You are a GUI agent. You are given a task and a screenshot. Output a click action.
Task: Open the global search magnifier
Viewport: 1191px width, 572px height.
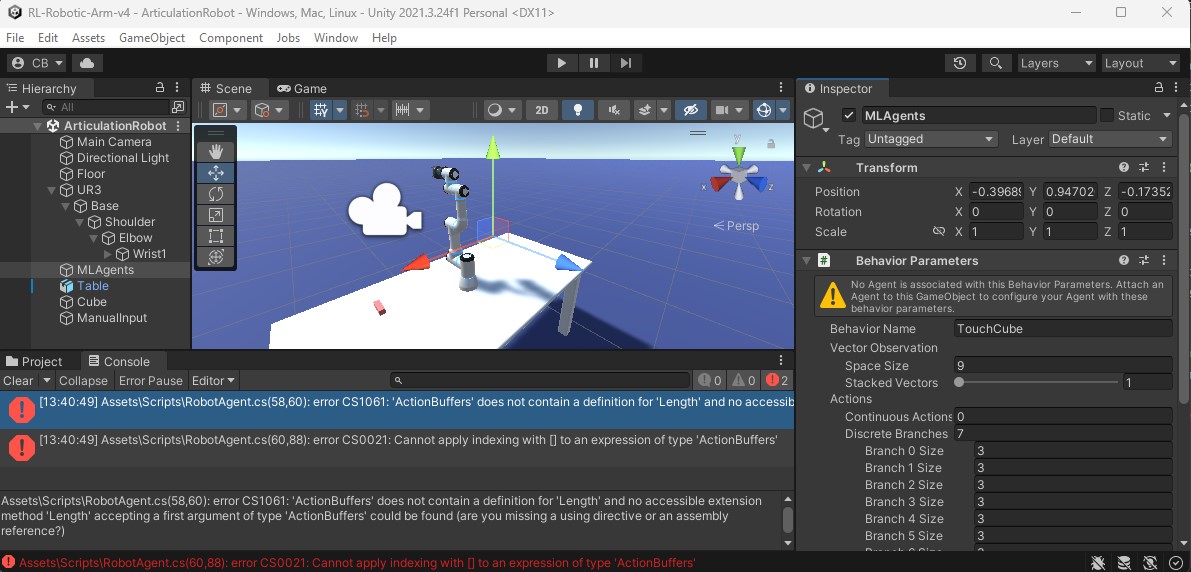click(996, 63)
